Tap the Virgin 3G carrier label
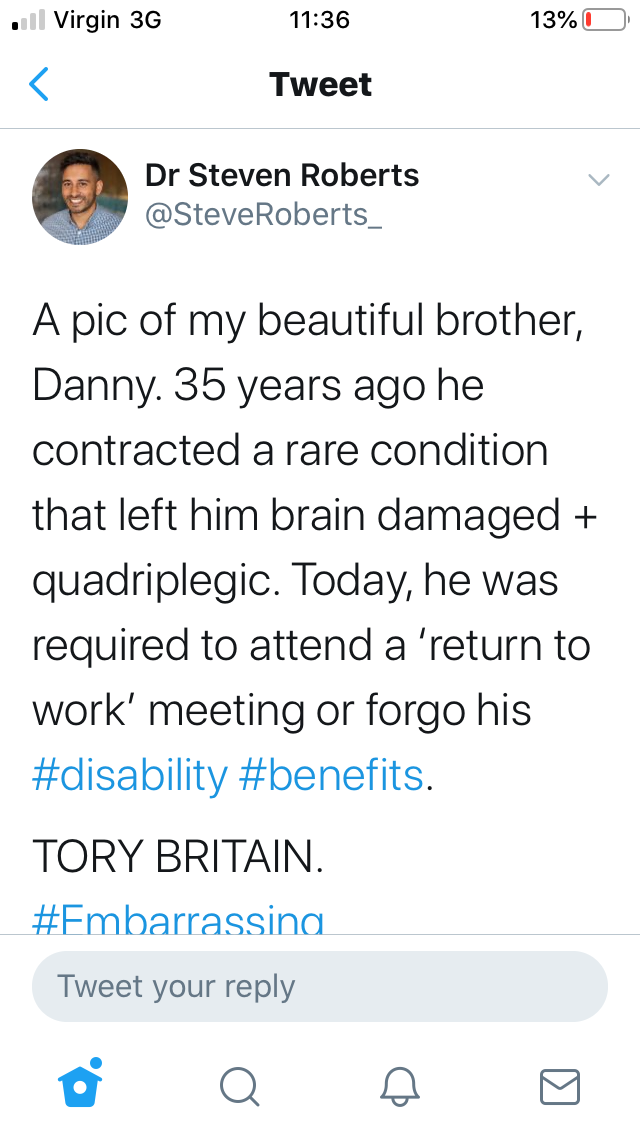Image resolution: width=640 pixels, height=1136 pixels. (x=108, y=20)
